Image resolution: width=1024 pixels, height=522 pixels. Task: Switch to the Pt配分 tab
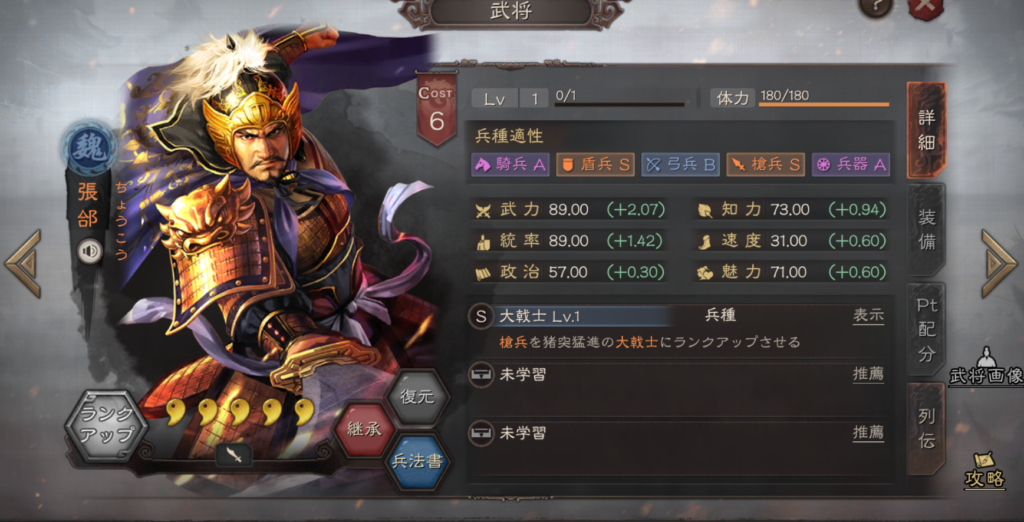point(926,330)
